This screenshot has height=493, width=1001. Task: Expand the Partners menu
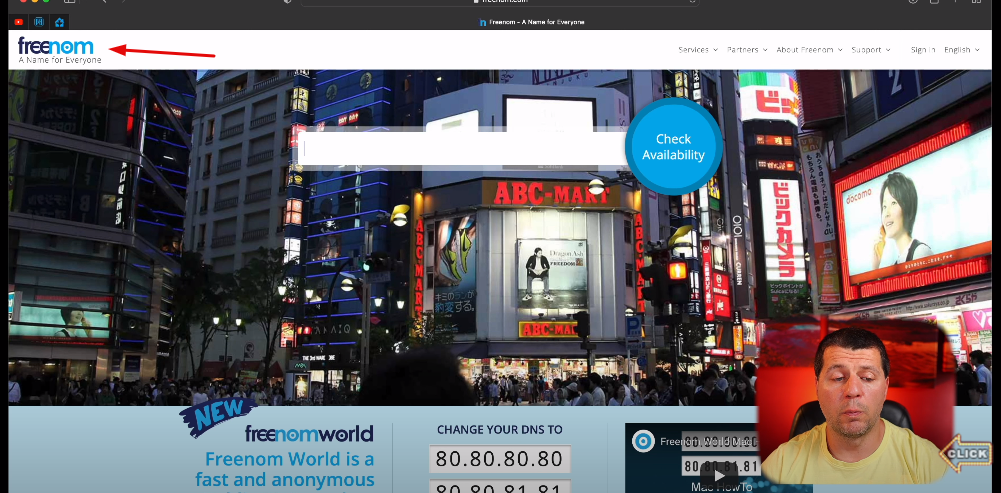click(747, 50)
